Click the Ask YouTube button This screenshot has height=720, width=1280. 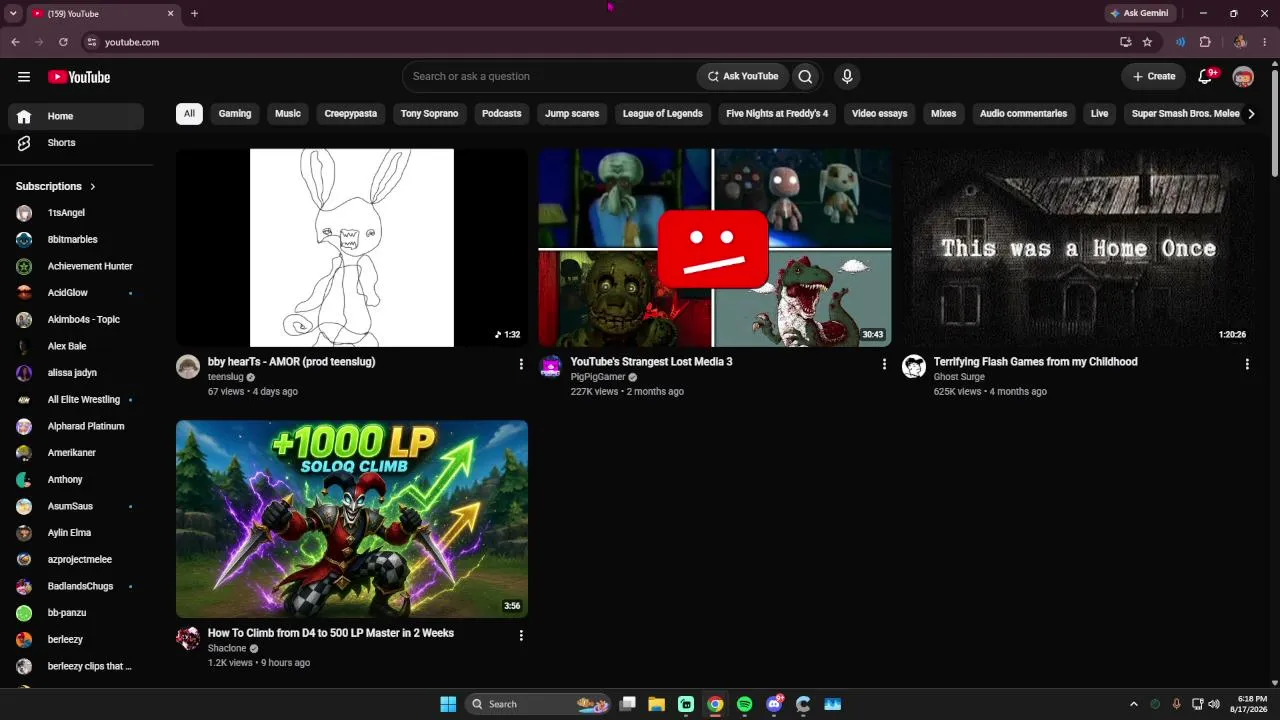coord(743,76)
